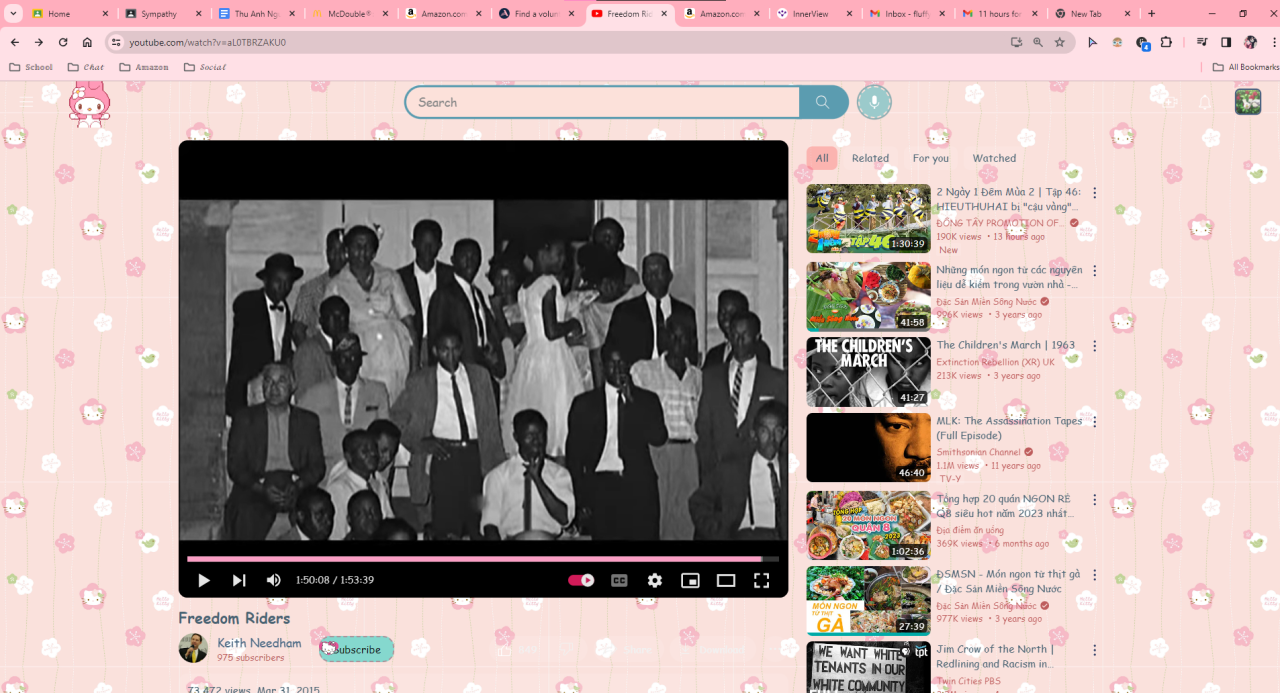
Task: Bookmark this page with the star
Action: tap(1060, 42)
